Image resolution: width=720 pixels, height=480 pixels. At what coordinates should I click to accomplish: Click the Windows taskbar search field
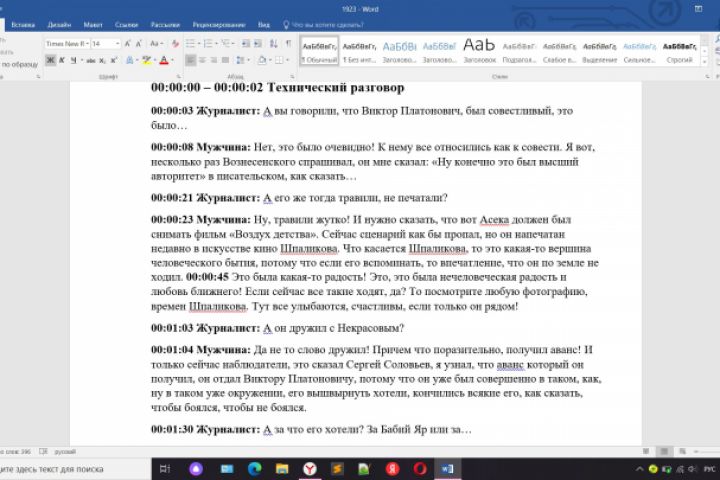pos(76,469)
